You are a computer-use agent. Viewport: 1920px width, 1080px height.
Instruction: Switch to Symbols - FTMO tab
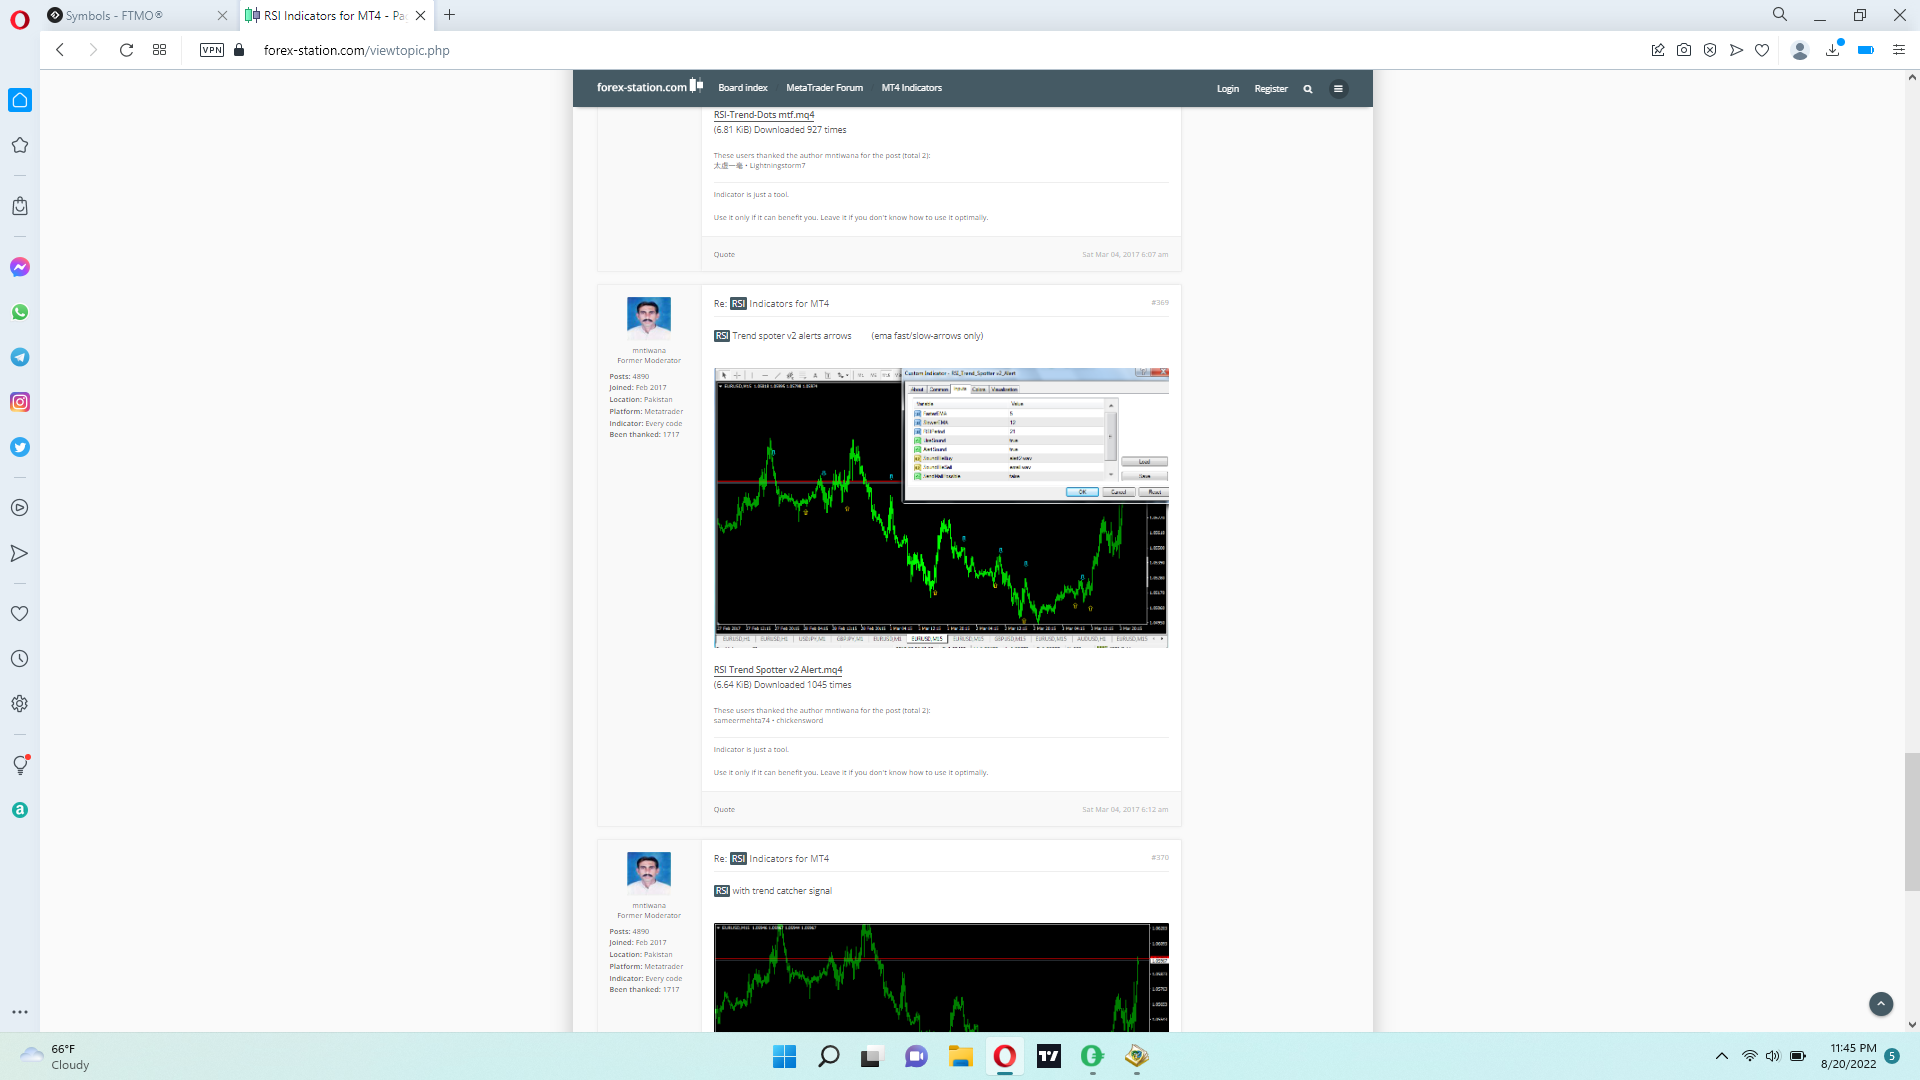tap(130, 15)
